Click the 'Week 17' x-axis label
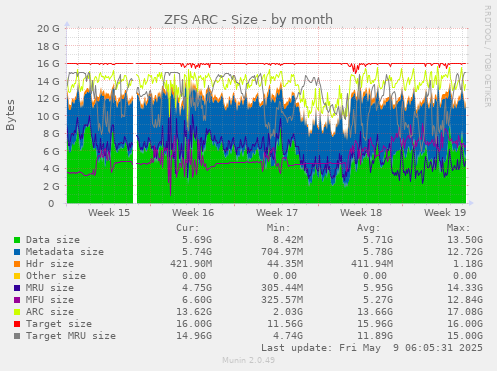This screenshot has width=497, height=371. pos(277,213)
